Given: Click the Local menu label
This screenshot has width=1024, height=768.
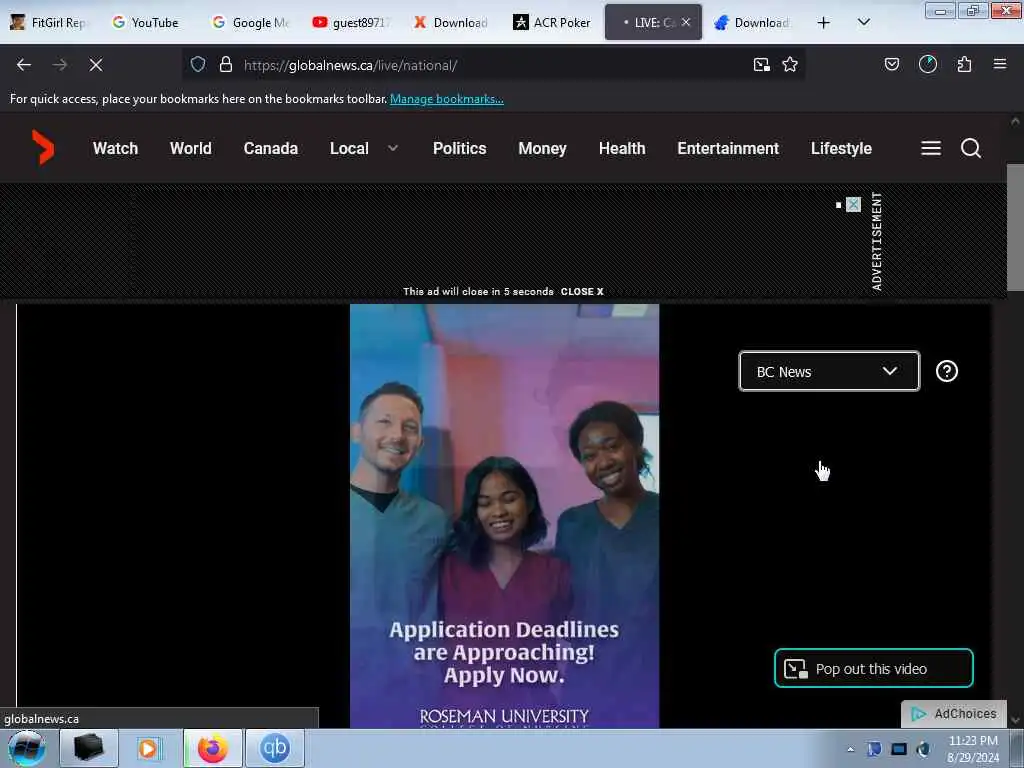Looking at the screenshot, I should pos(349,148).
